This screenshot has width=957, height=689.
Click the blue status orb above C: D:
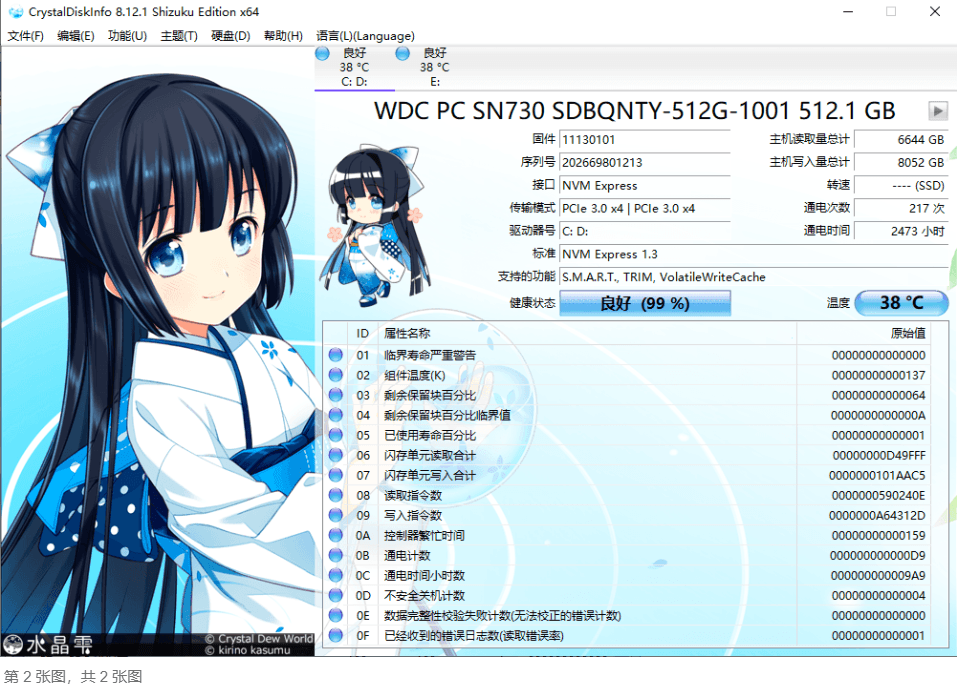322,54
